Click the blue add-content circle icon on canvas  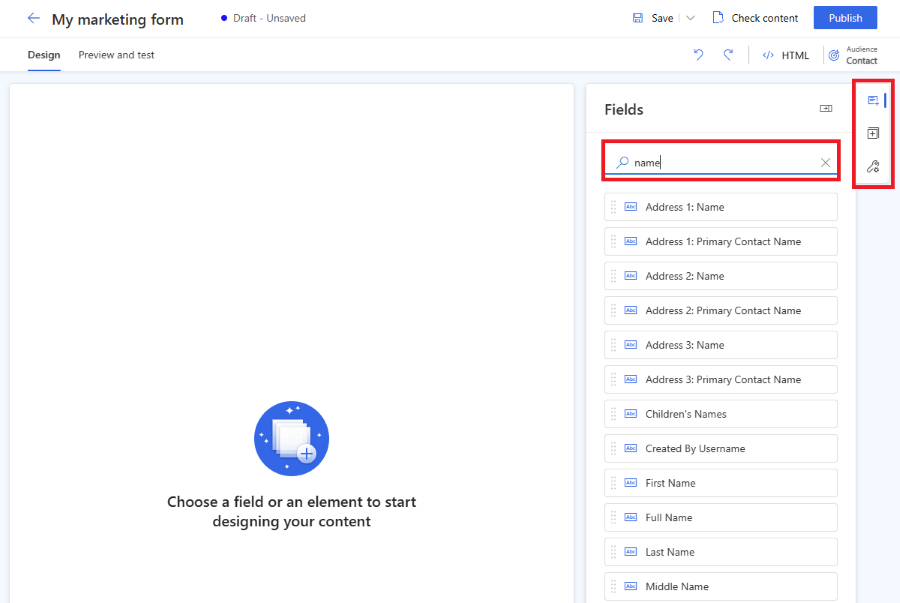click(292, 438)
